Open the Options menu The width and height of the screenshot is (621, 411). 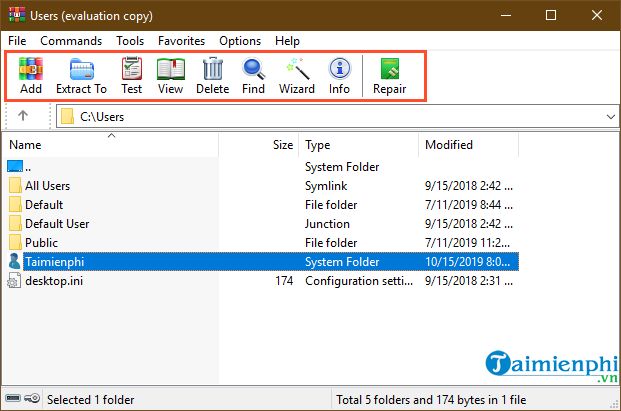point(240,41)
